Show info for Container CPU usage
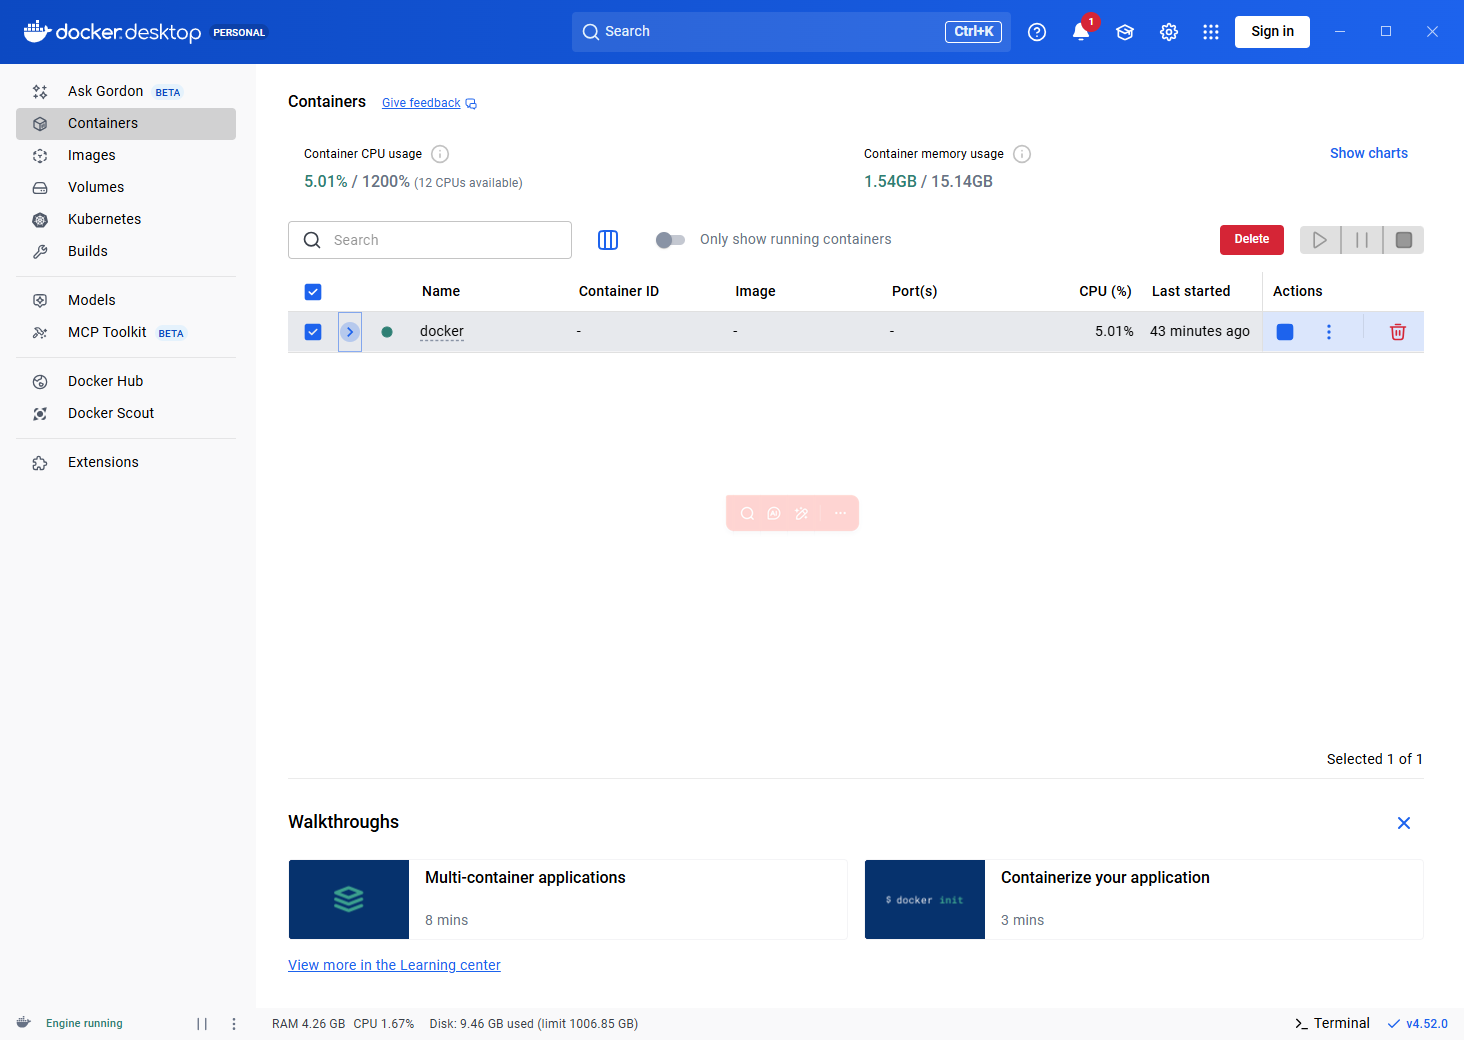Viewport: 1464px width, 1040px height. [440, 154]
